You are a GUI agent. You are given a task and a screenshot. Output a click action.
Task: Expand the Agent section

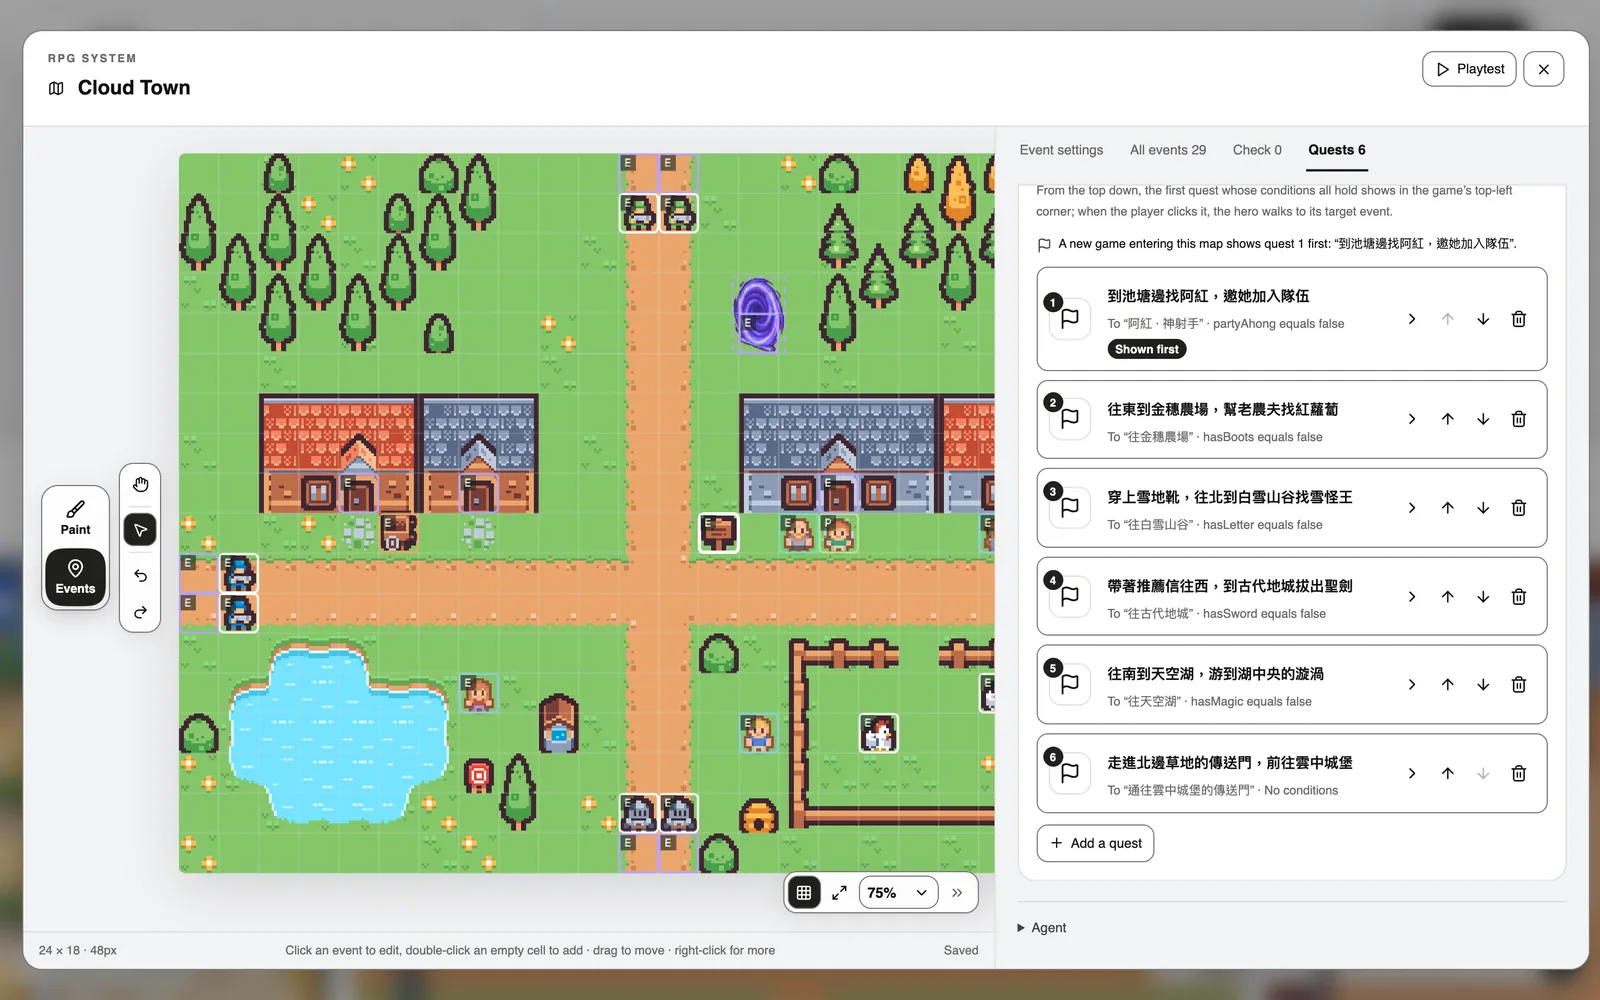coord(1042,928)
